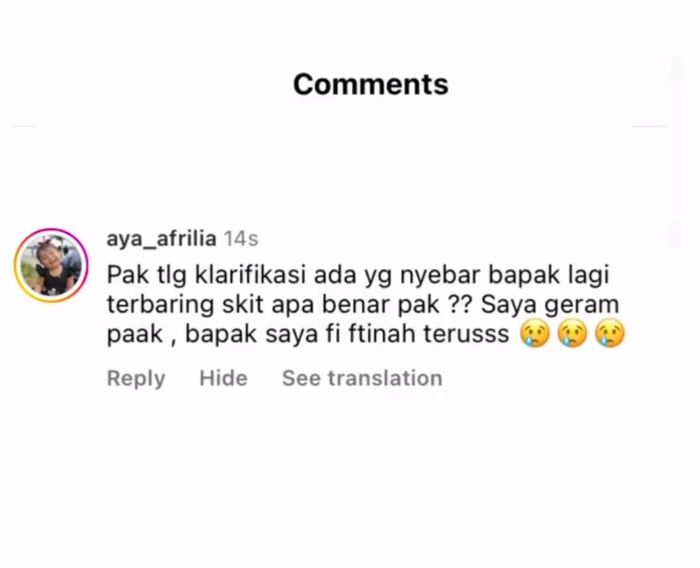Show the comment translation via See translation
Image resolution: width=700 pixels, height=568 pixels.
pos(362,378)
